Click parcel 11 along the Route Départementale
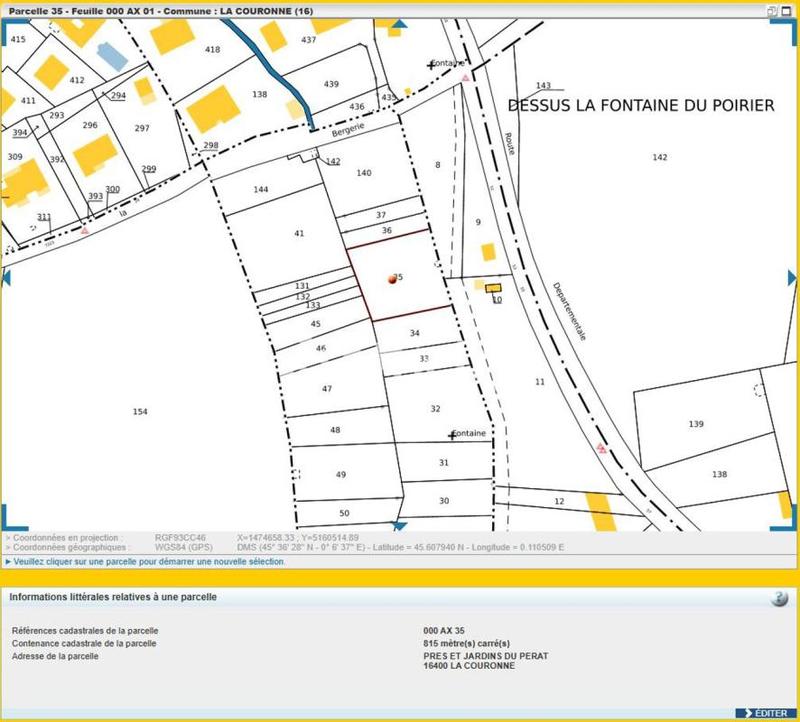Viewport: 800px width, 722px height. pyautogui.click(x=540, y=381)
